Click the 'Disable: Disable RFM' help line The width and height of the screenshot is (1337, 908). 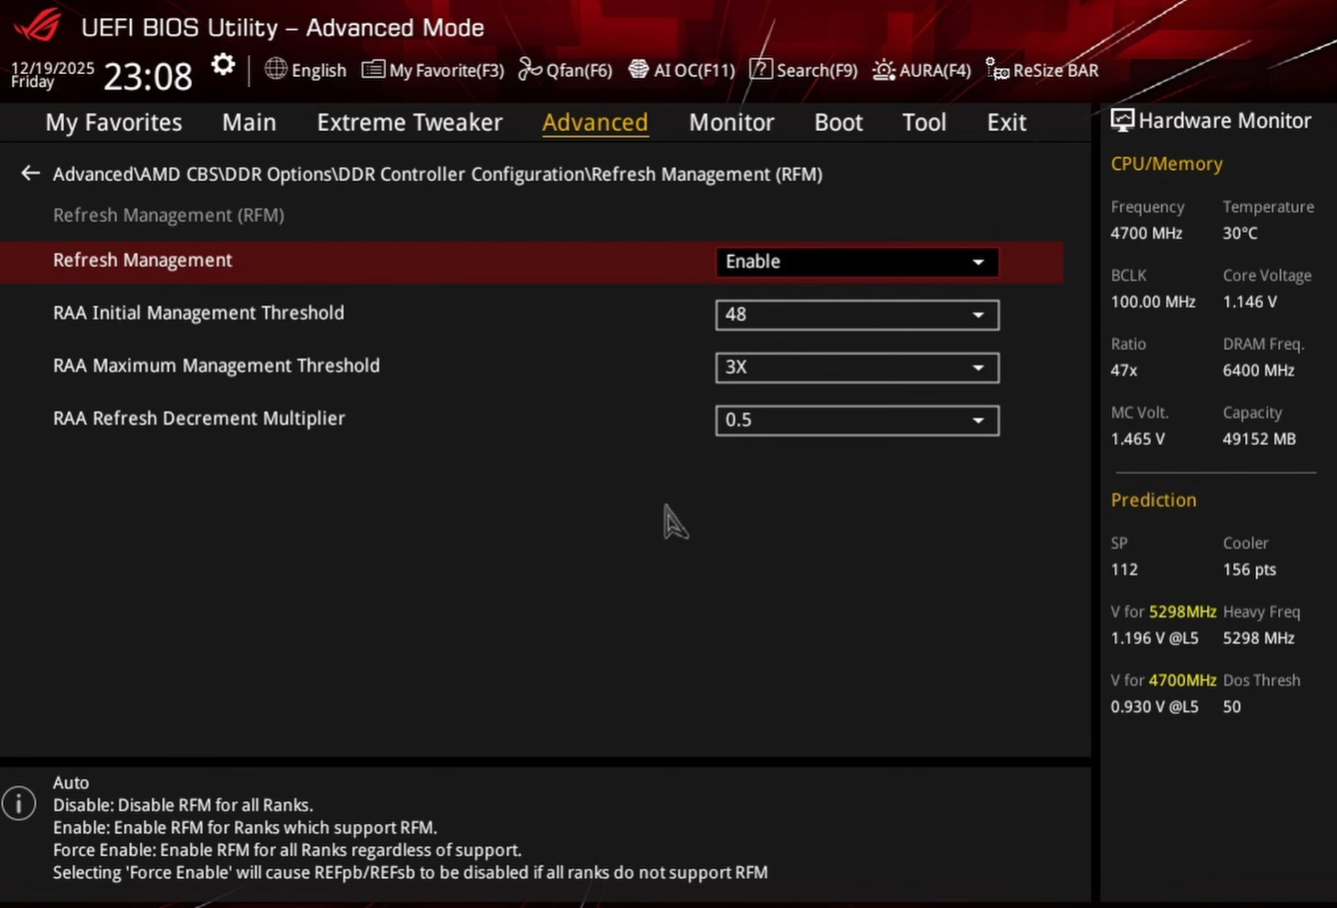click(183, 805)
